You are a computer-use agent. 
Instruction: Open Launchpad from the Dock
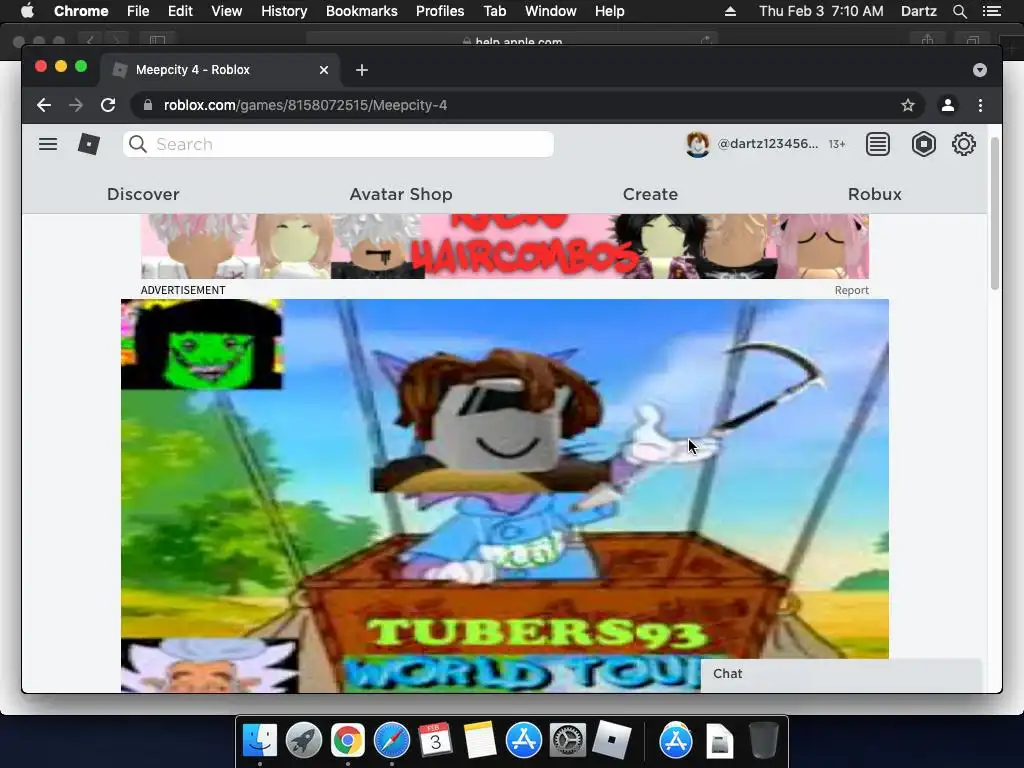coord(304,740)
